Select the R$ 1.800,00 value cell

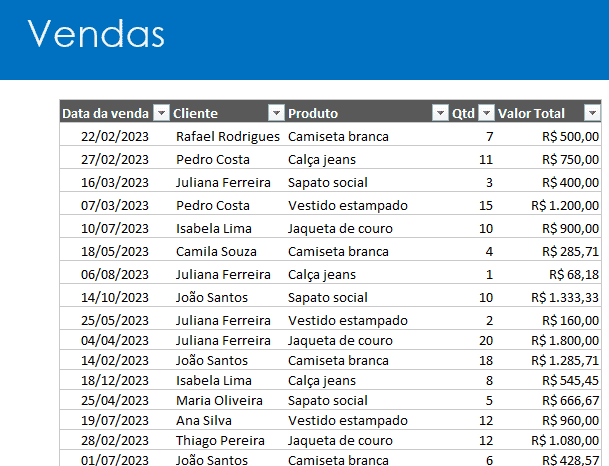[x=548, y=340]
